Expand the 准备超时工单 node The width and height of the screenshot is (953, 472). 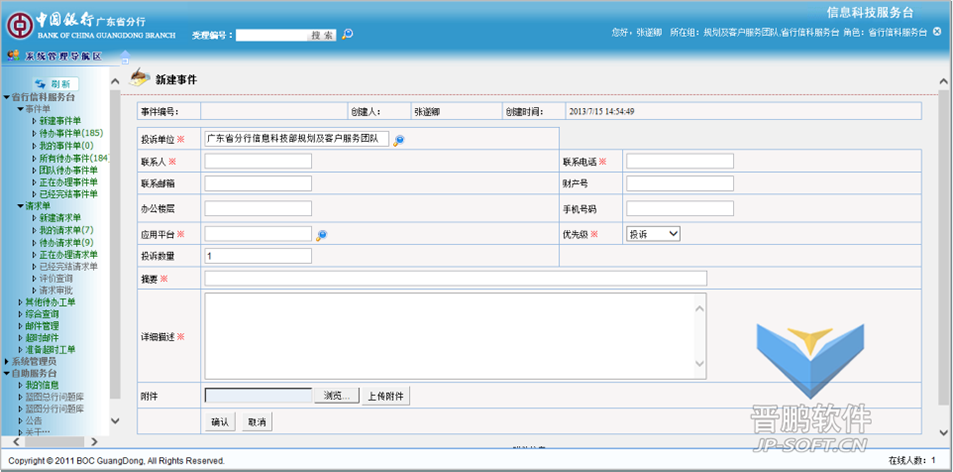point(20,349)
